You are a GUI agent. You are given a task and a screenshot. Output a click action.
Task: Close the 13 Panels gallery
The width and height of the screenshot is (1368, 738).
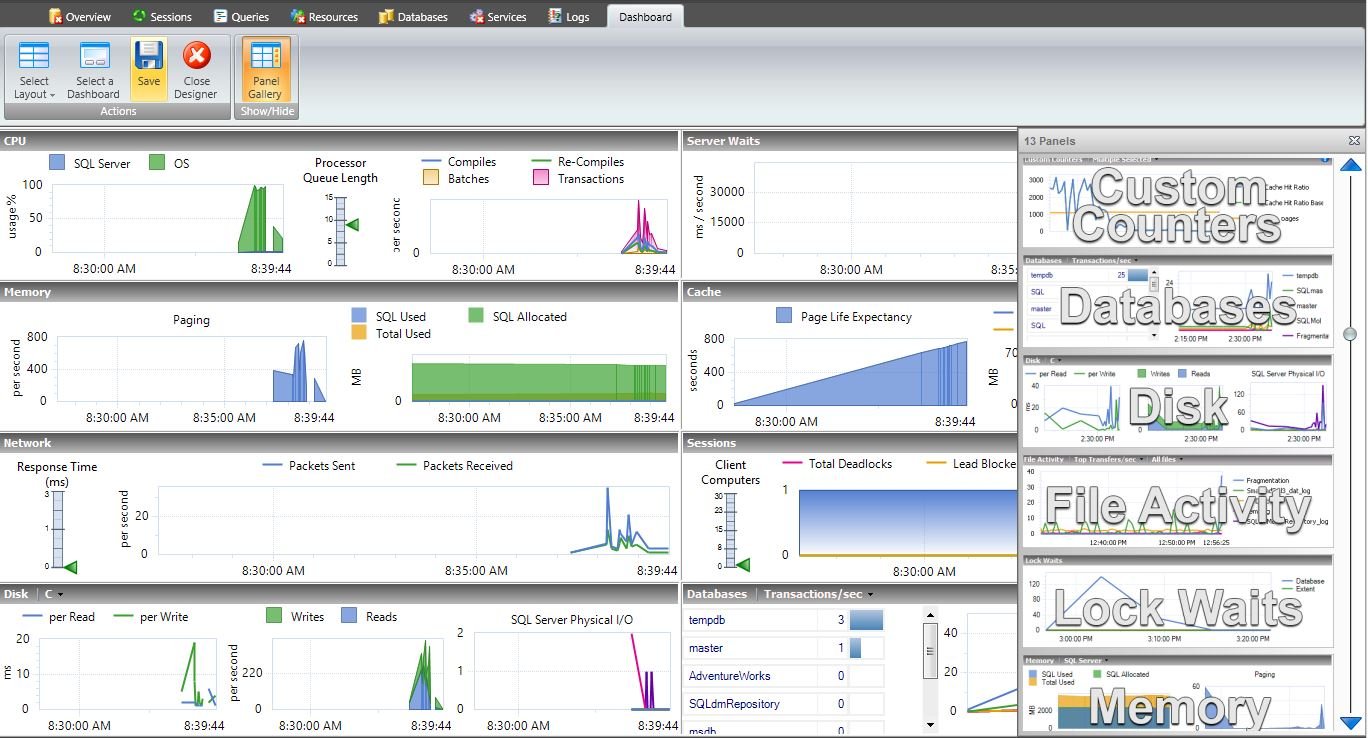1354,141
